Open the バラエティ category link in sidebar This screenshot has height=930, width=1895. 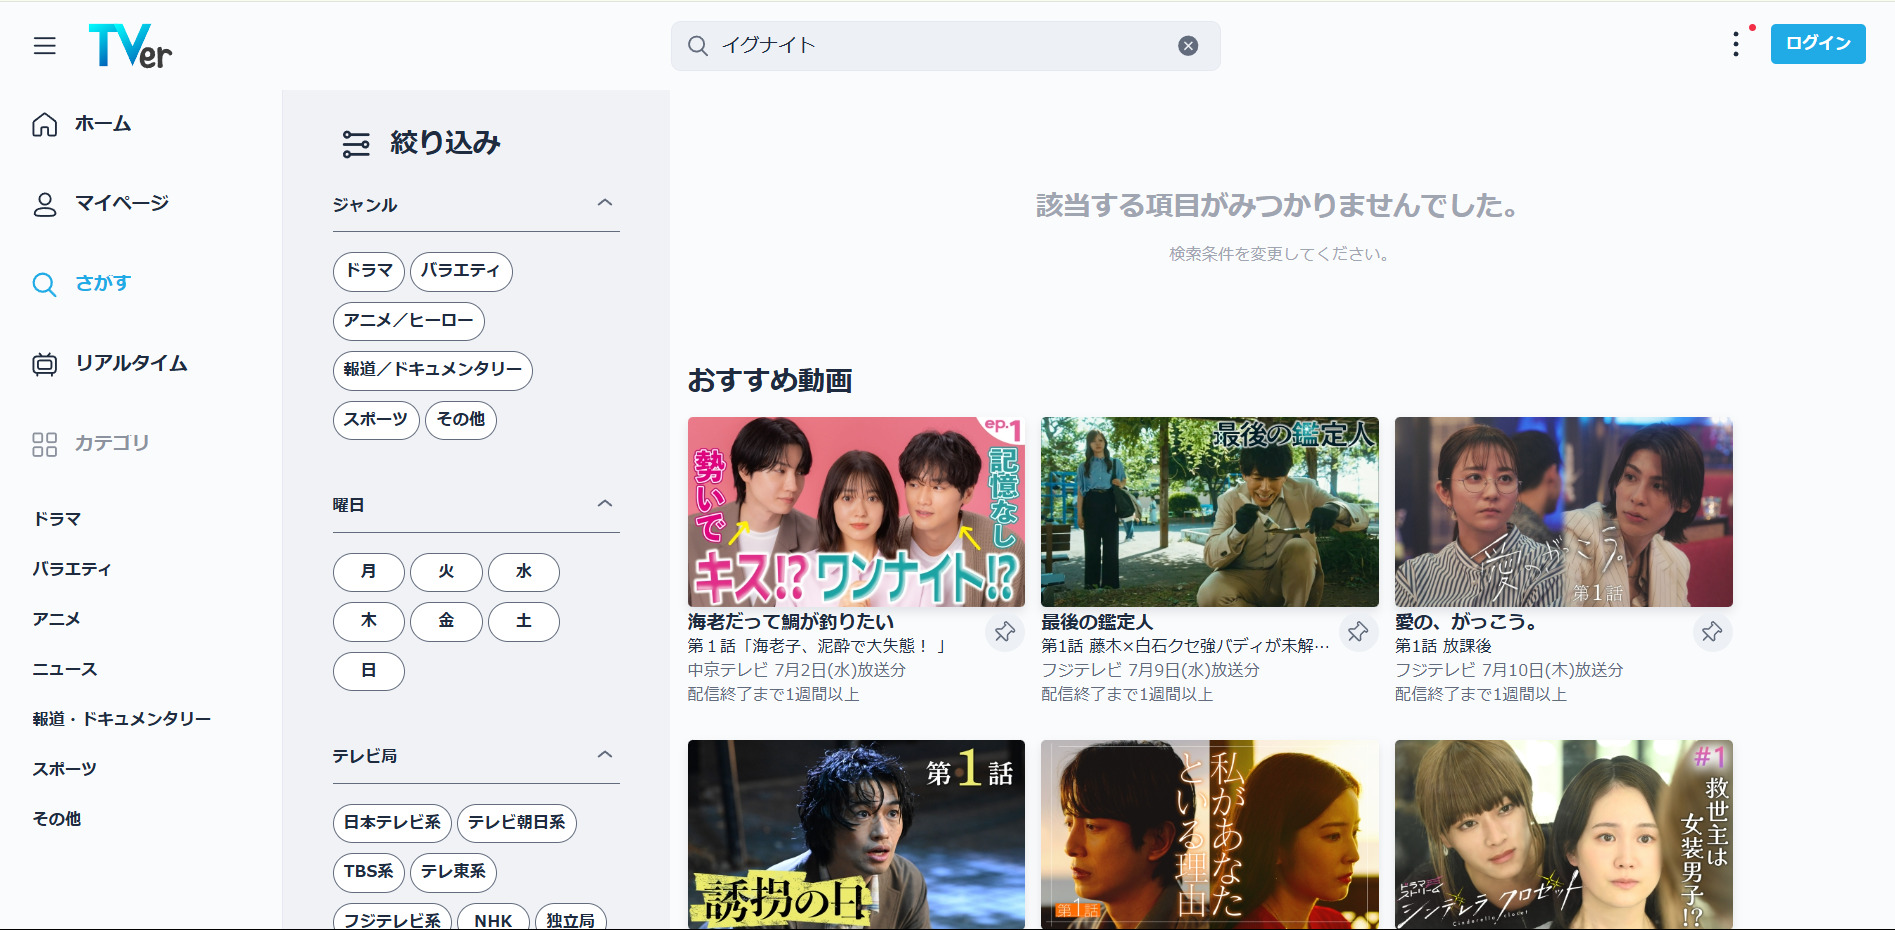72,569
